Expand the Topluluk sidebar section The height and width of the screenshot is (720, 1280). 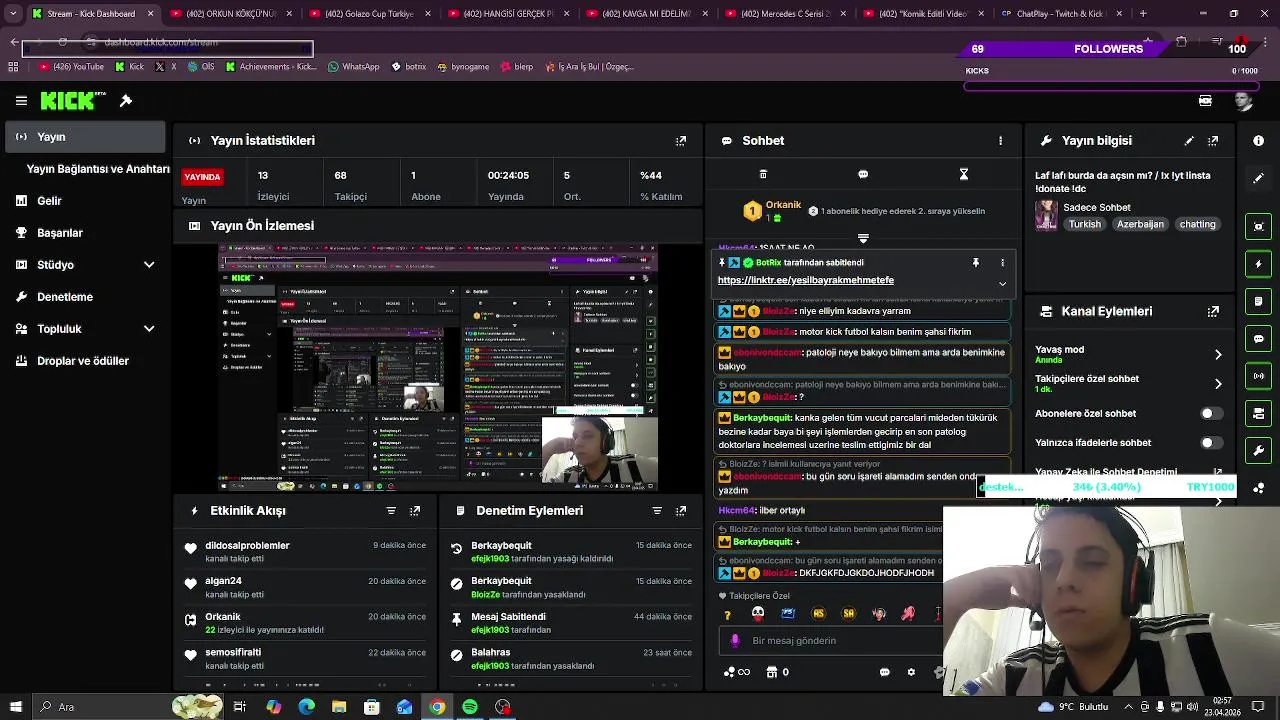pos(149,329)
